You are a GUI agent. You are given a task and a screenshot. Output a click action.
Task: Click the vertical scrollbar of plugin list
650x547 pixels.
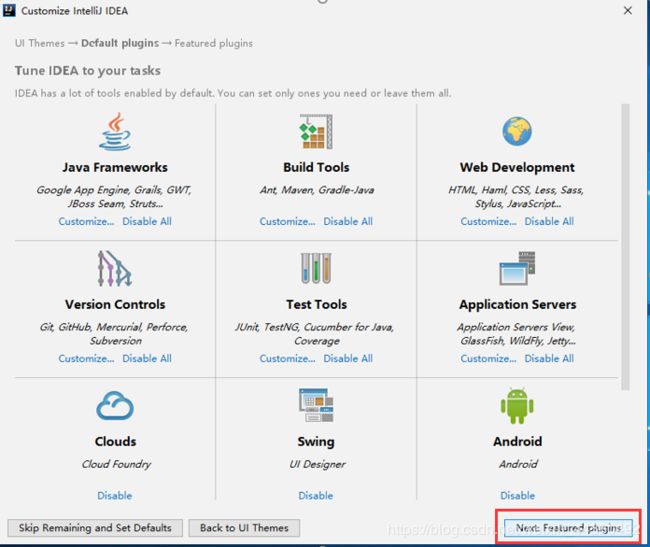tap(625, 247)
